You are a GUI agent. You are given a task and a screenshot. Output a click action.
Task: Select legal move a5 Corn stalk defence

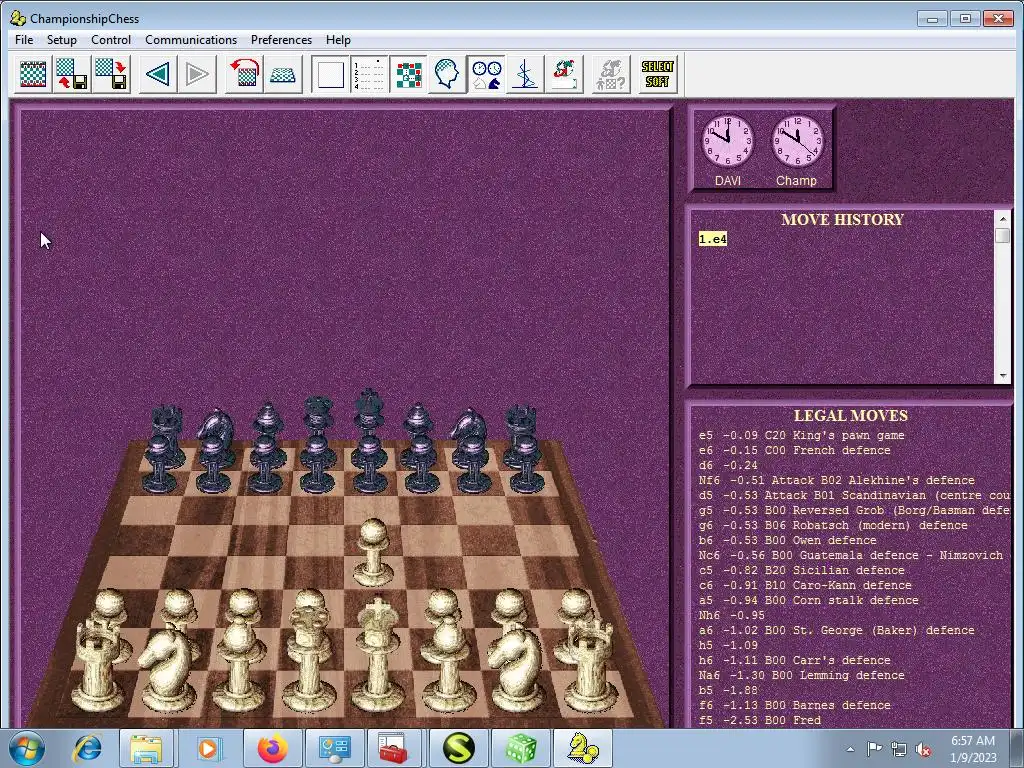pos(808,601)
